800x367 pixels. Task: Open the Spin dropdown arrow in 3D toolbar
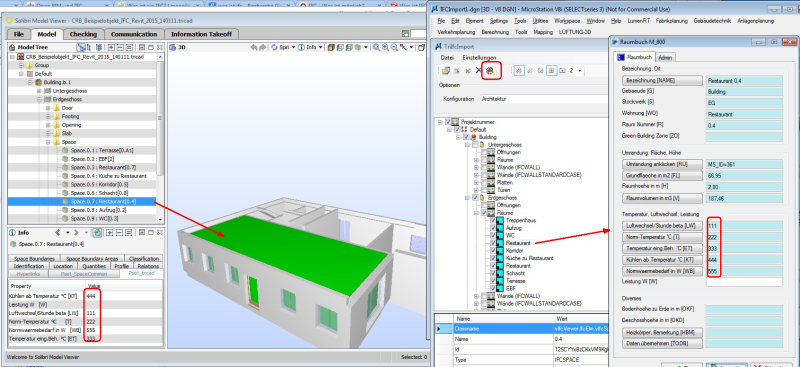coord(293,47)
